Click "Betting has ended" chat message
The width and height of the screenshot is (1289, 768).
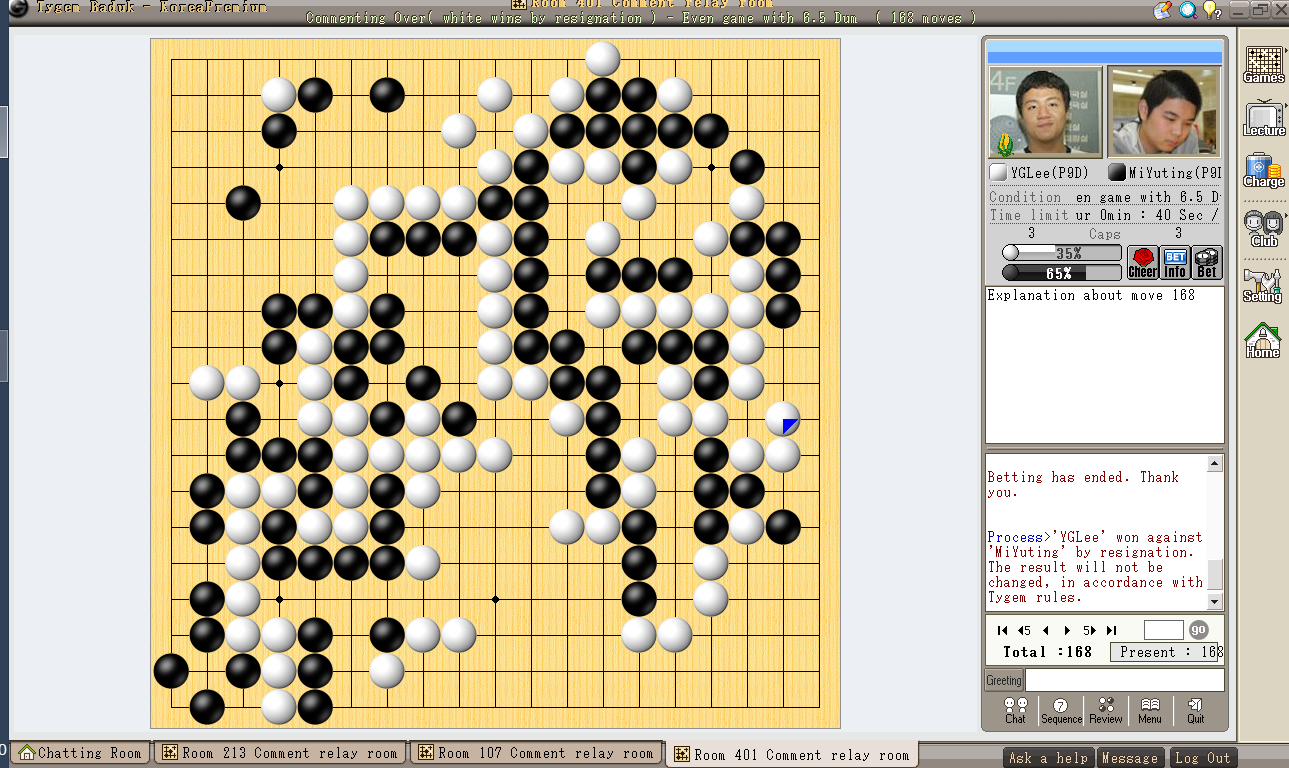point(1083,485)
